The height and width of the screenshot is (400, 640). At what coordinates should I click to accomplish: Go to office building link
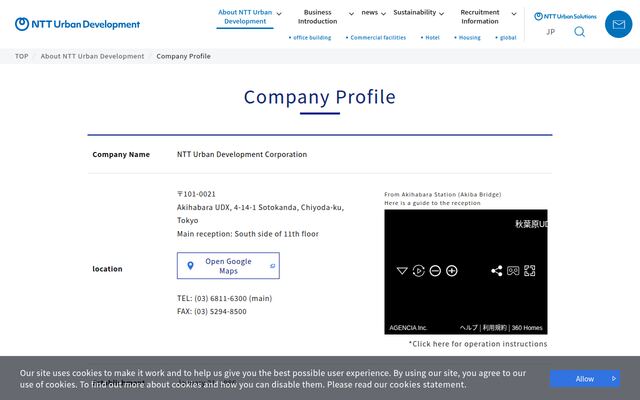click(310, 38)
